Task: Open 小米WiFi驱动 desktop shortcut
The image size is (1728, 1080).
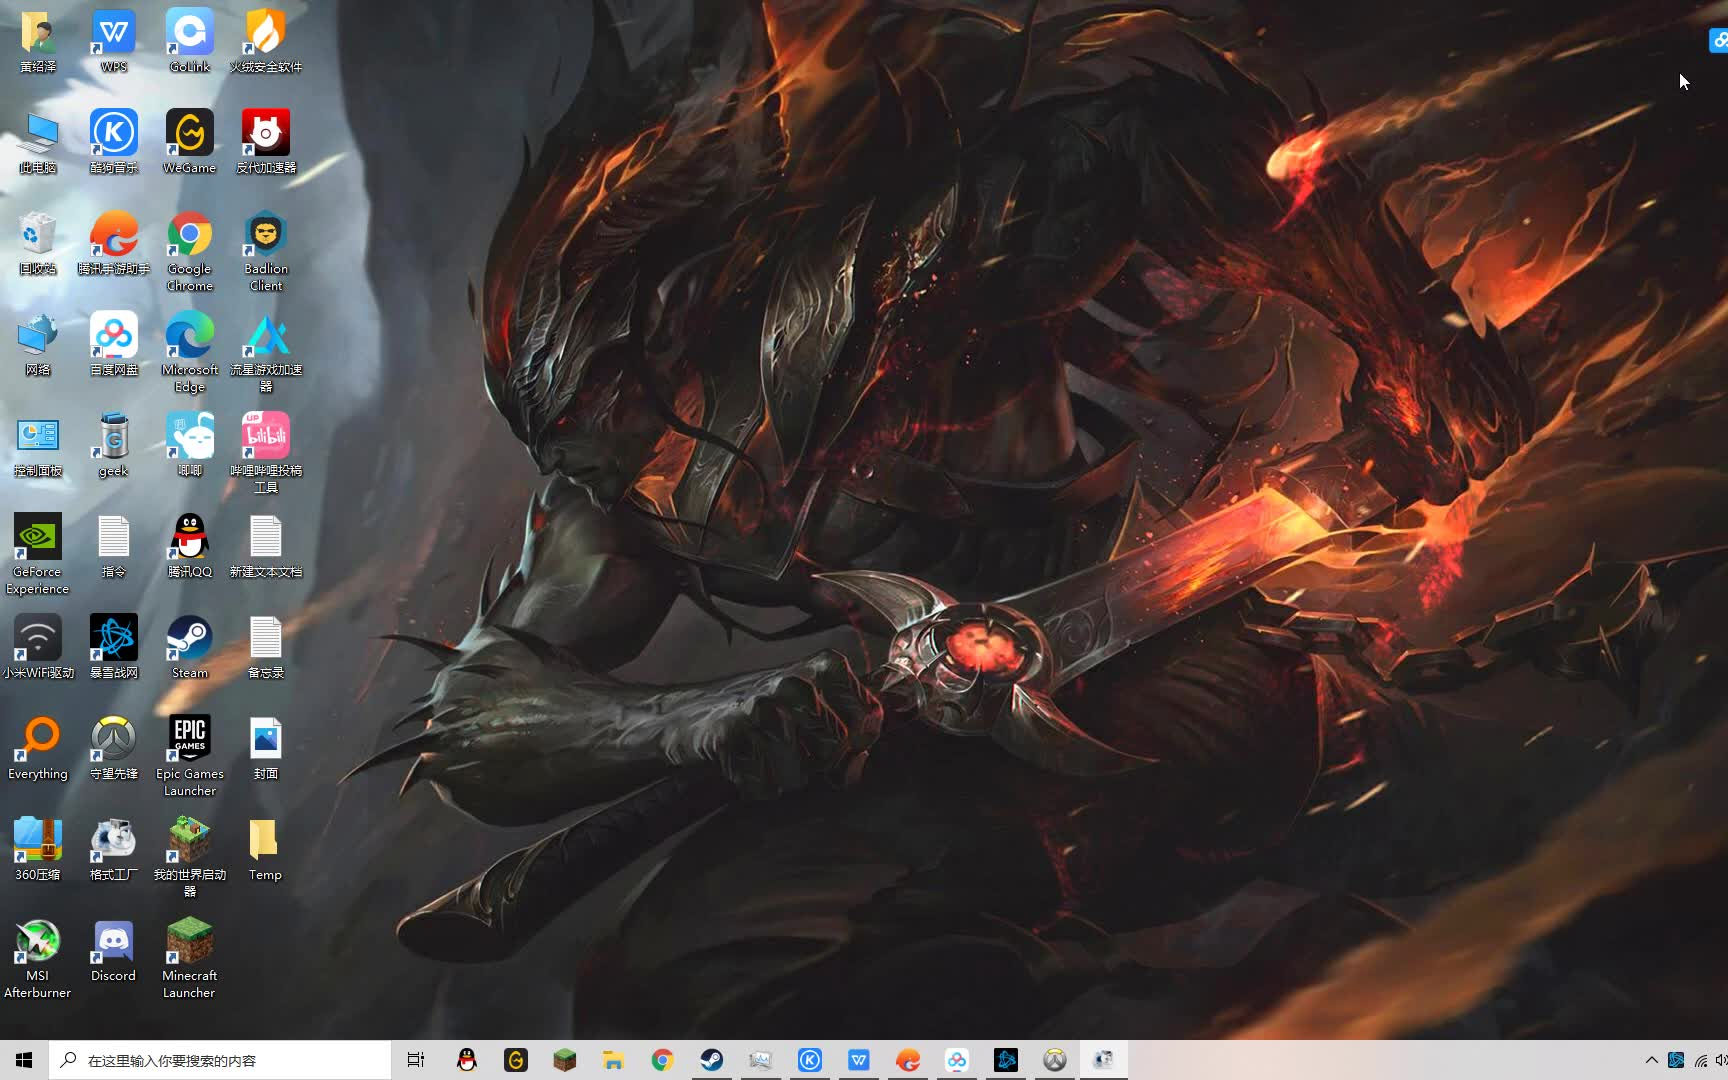Action: point(38,647)
